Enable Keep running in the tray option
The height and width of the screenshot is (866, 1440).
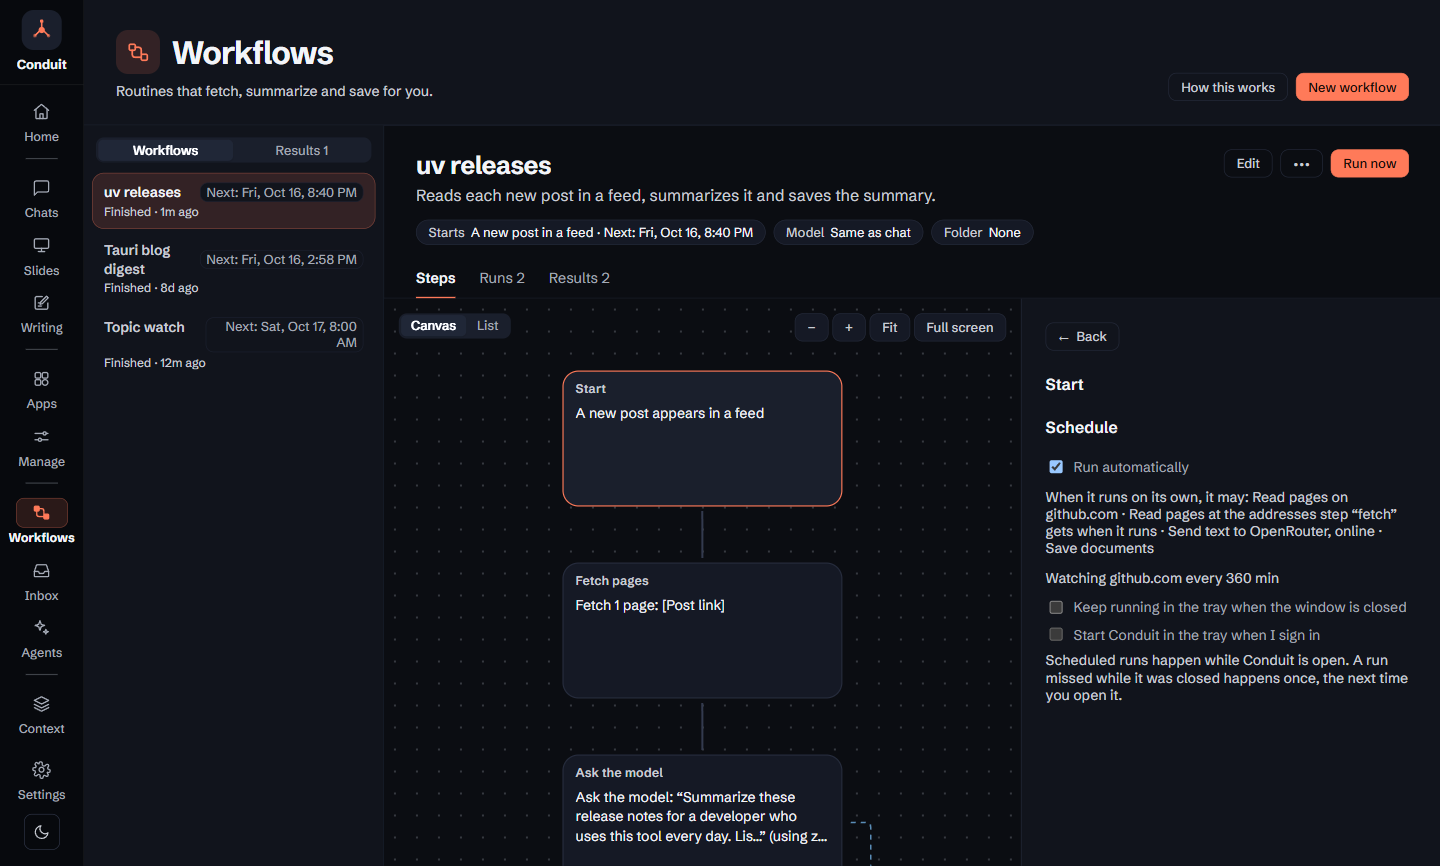[1056, 607]
